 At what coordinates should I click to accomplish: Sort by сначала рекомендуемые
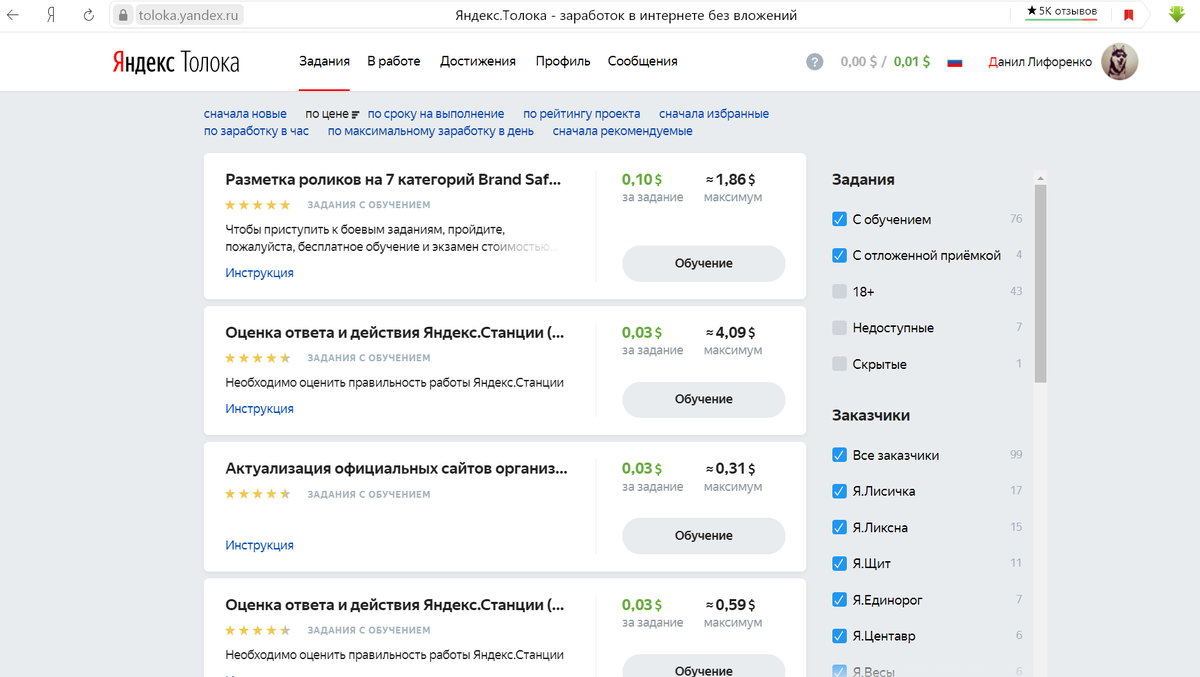point(622,131)
